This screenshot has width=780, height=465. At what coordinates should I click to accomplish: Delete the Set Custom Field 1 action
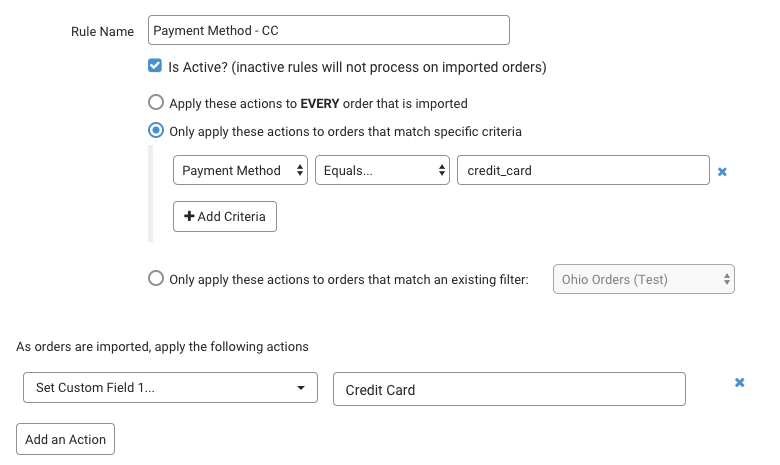[x=740, y=382]
